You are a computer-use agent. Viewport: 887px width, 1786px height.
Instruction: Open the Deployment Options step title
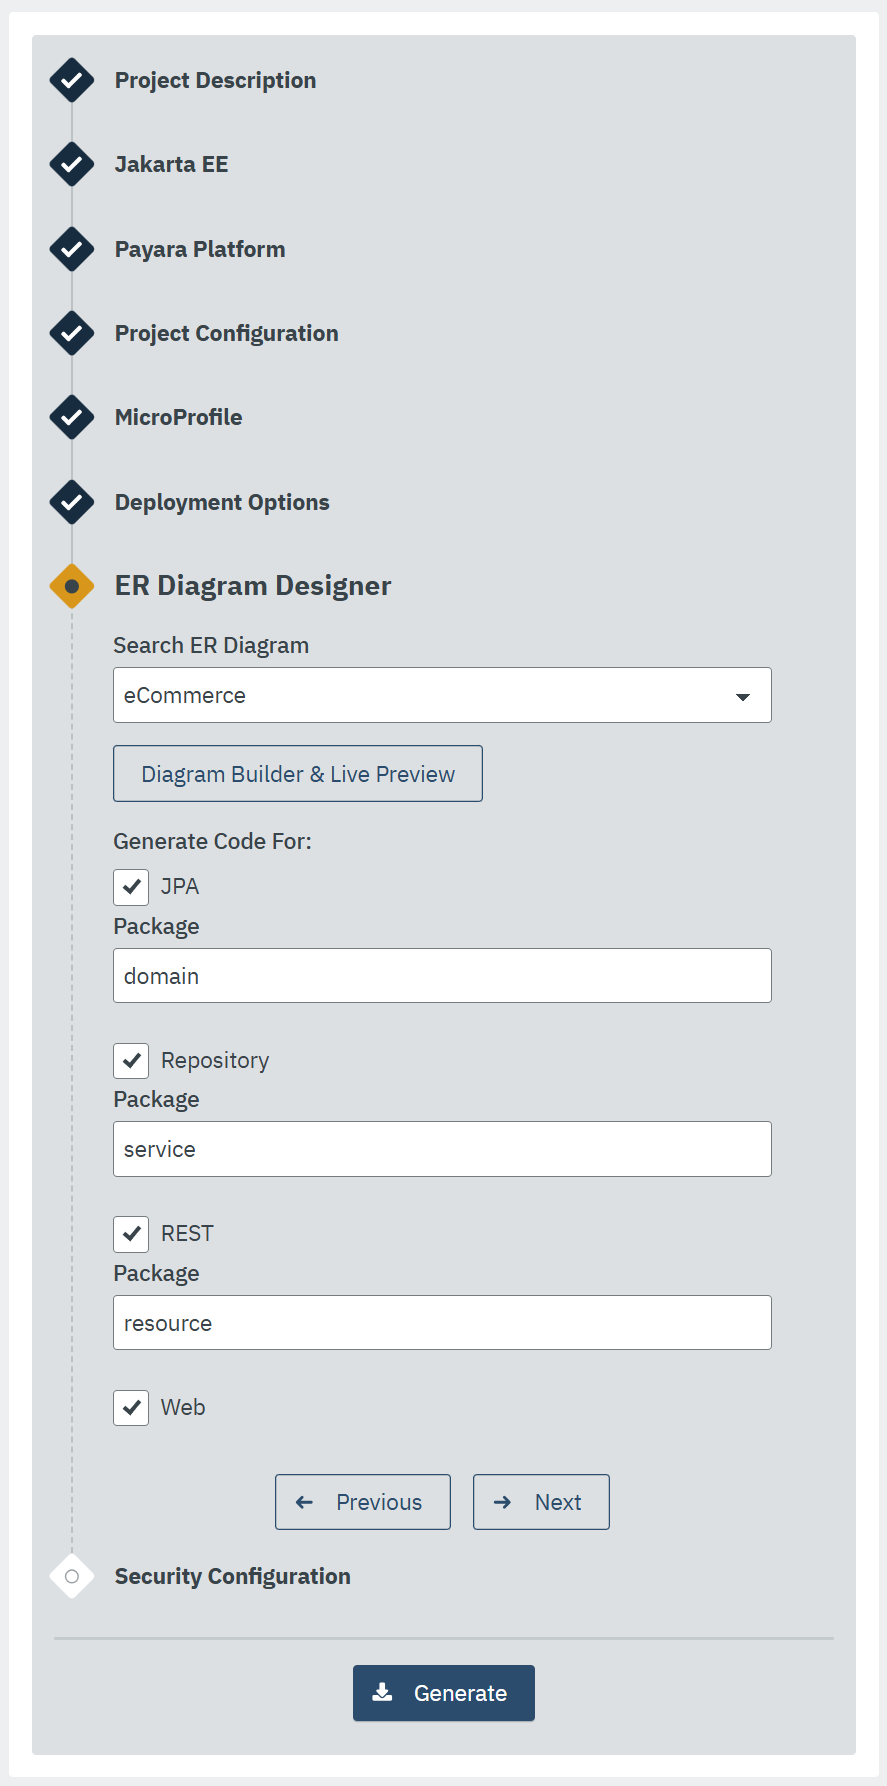pyautogui.click(x=222, y=502)
